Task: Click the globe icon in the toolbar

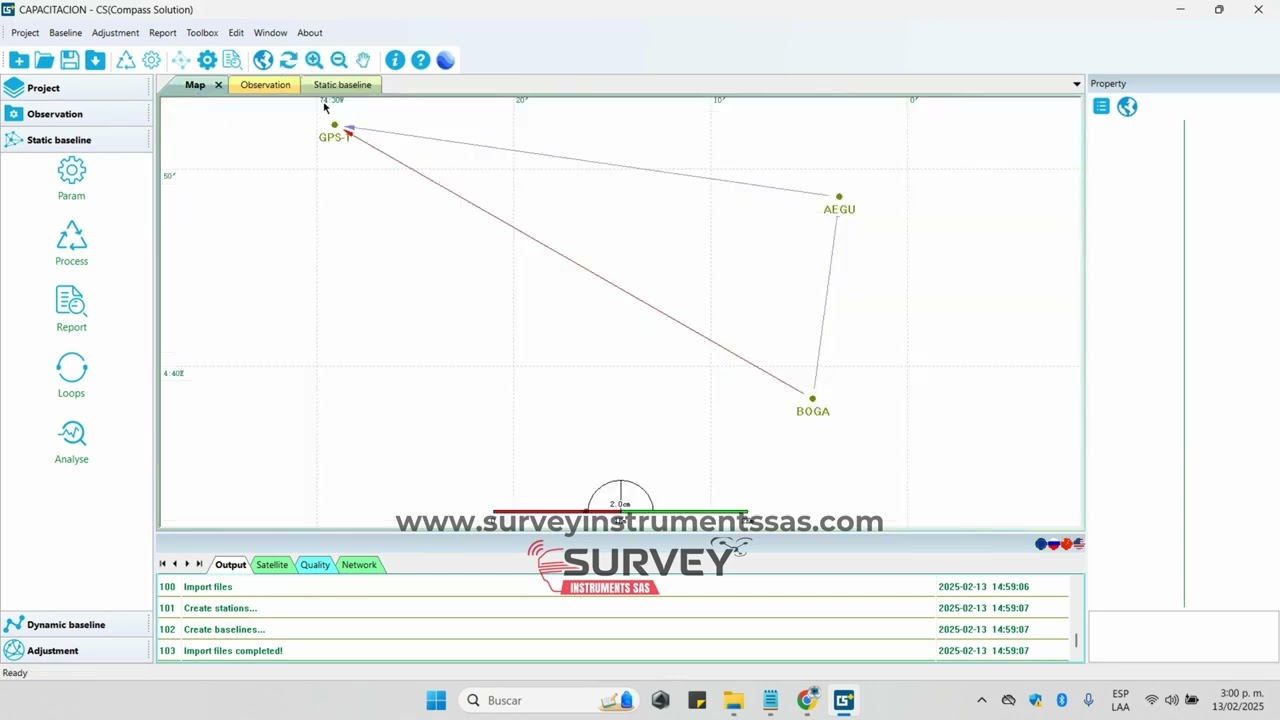Action: [x=263, y=60]
